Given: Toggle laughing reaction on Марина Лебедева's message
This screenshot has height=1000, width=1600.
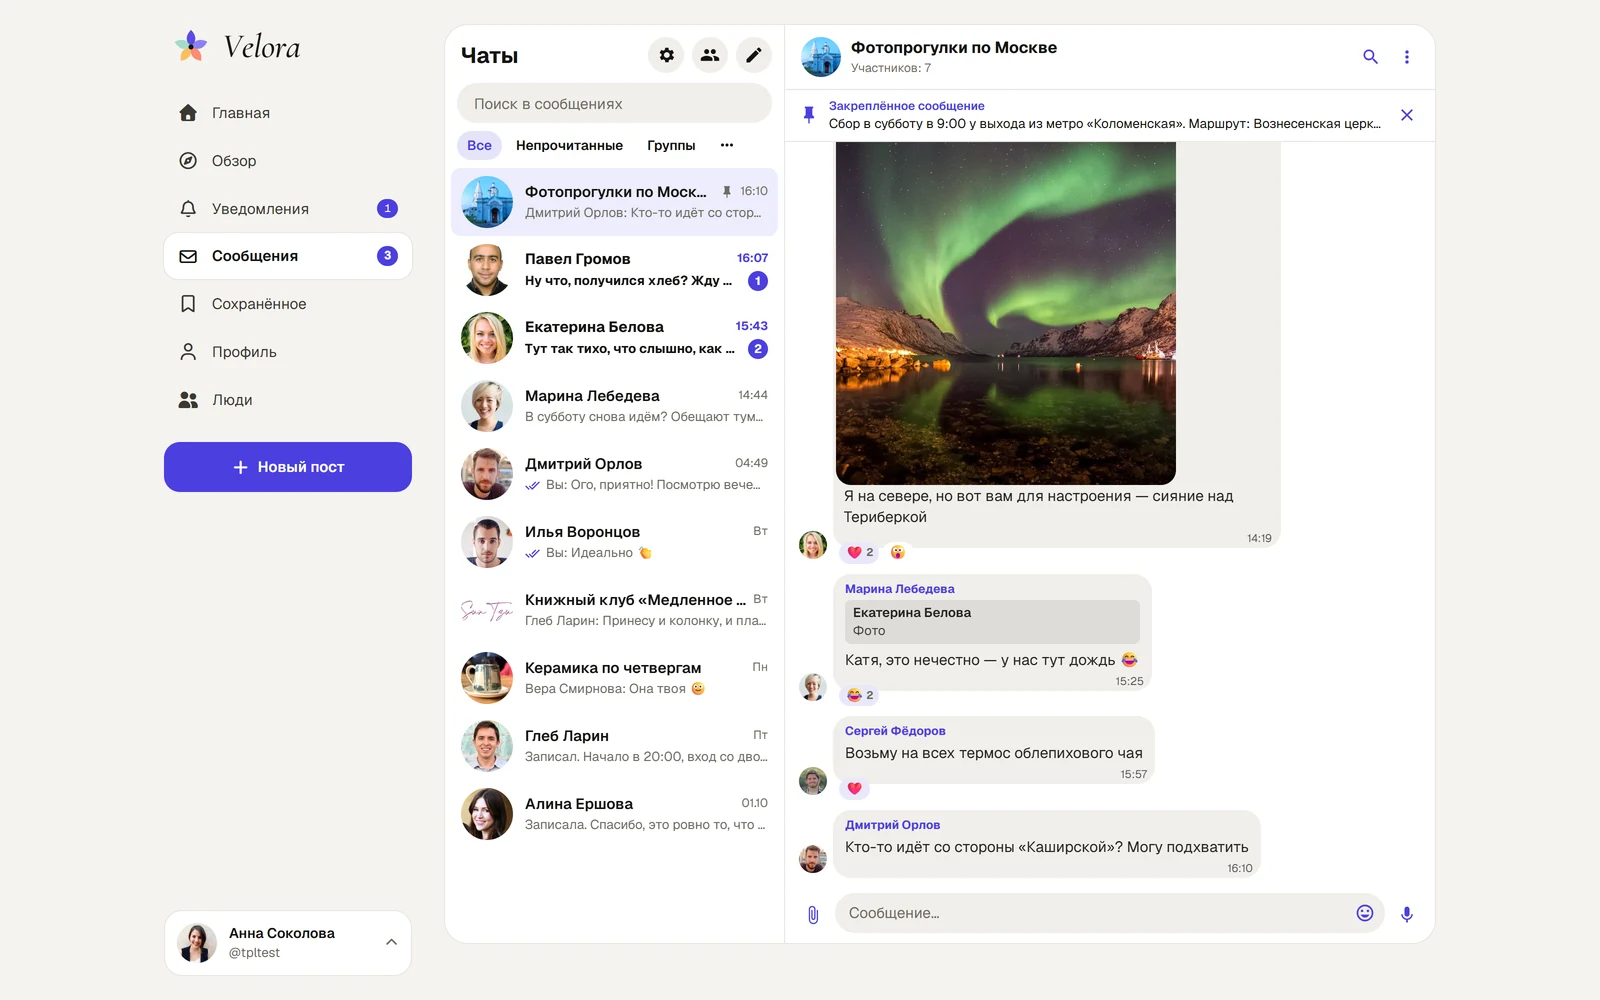Looking at the screenshot, I should coord(860,695).
